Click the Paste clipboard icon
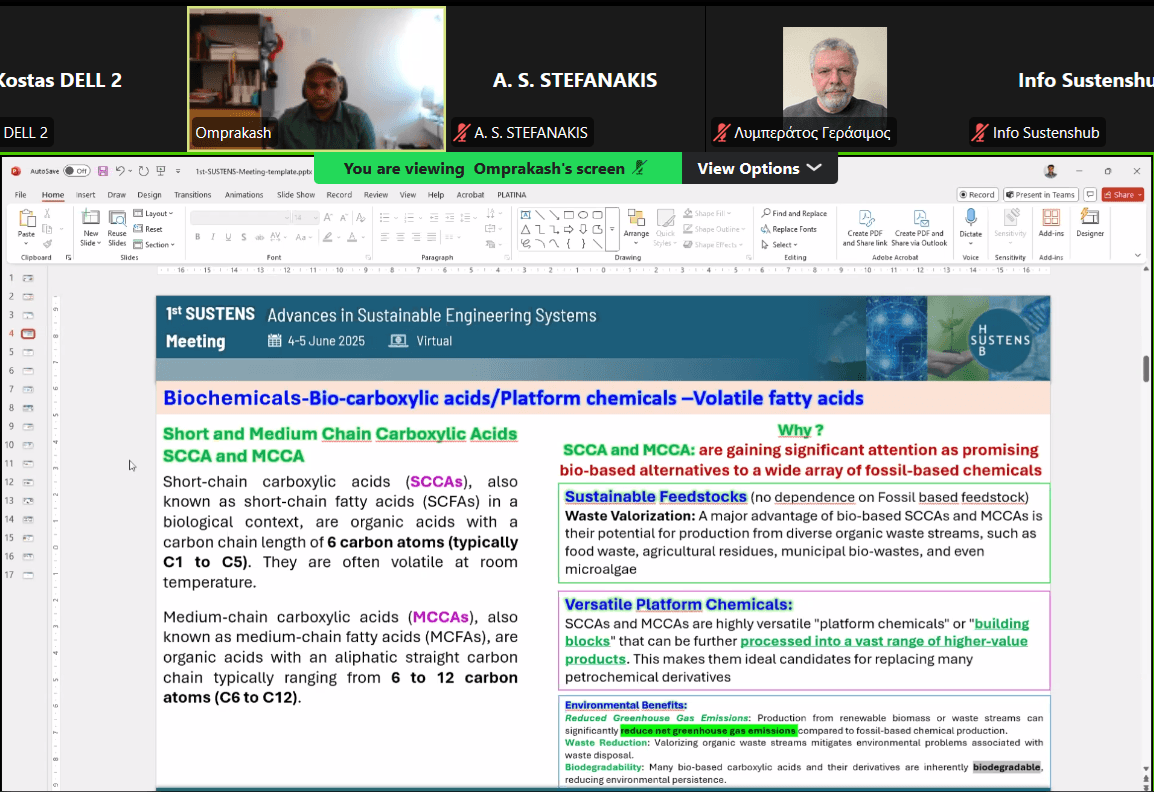Image resolution: width=1154 pixels, height=792 pixels. (x=26, y=219)
